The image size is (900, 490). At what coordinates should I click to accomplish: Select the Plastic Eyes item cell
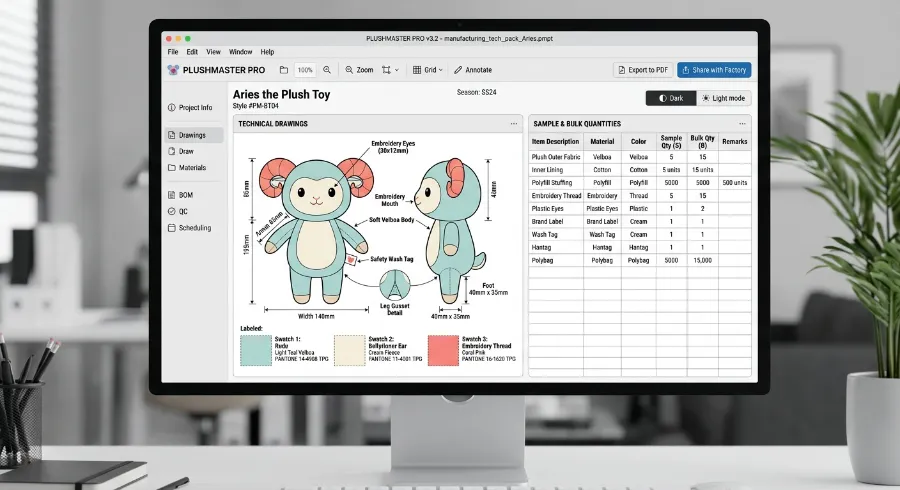[556, 209]
